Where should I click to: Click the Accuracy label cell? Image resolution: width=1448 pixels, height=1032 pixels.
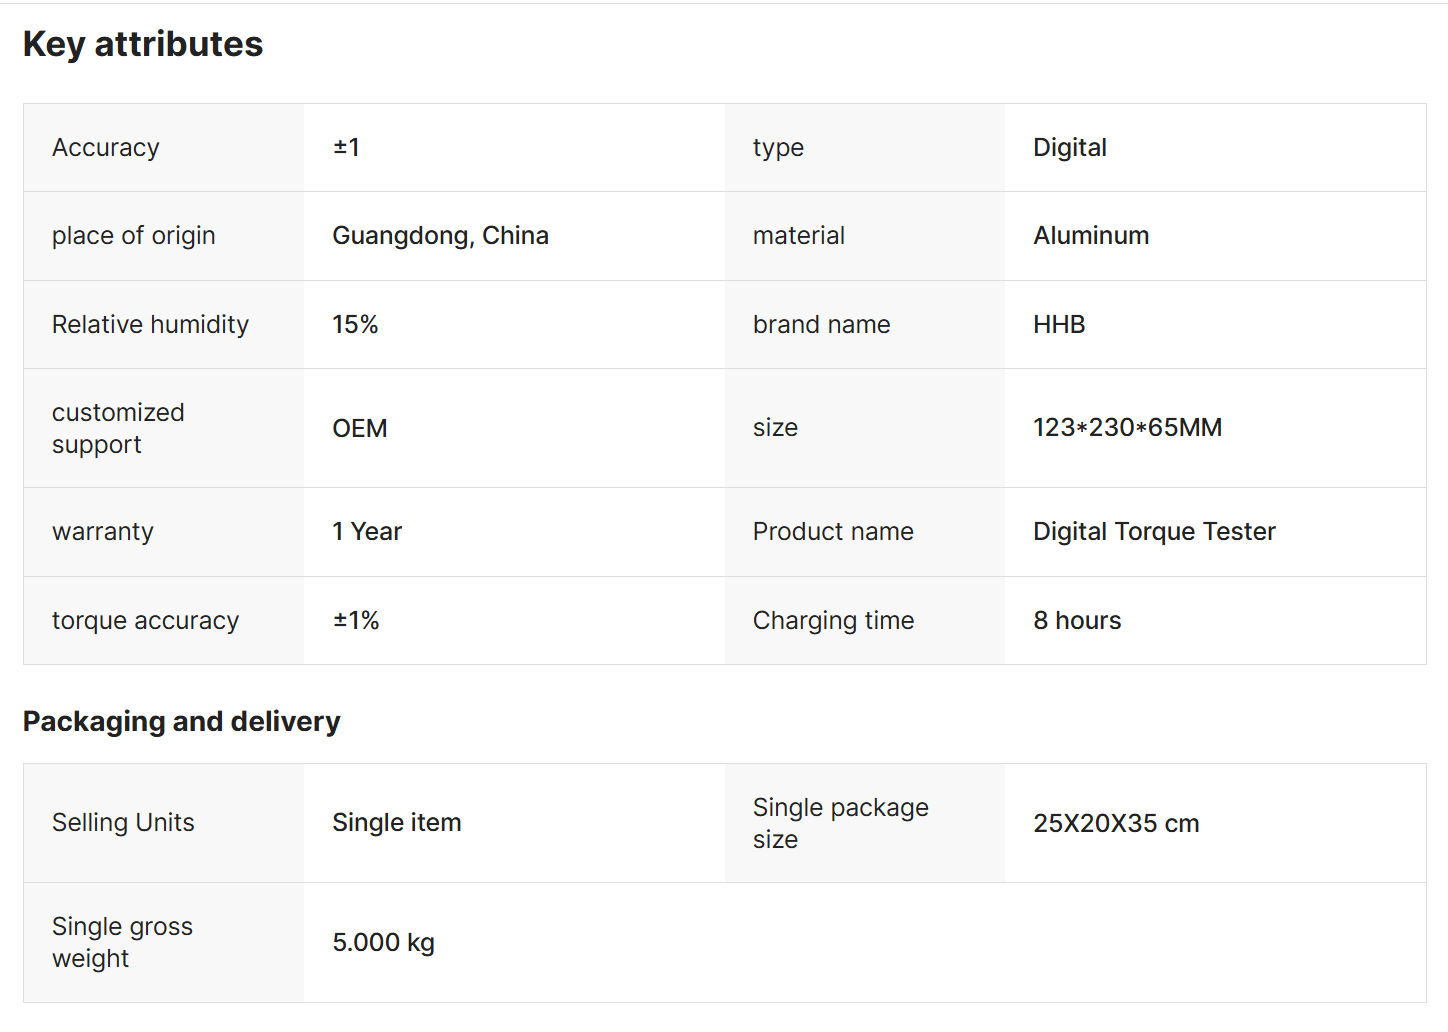click(x=106, y=148)
